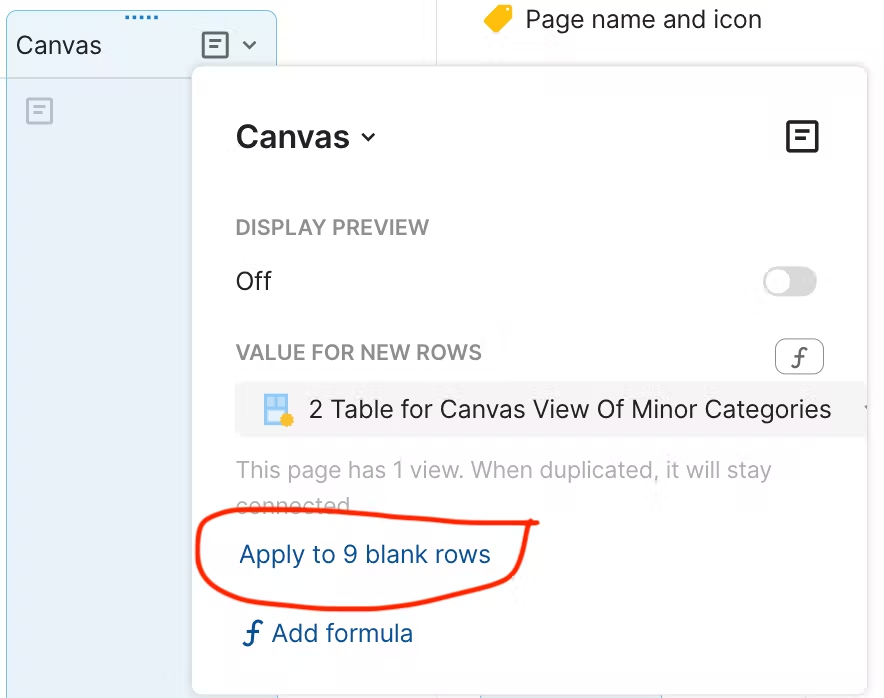This screenshot has width=884, height=698.
Task: Click the table icon in the value dropdown
Action: pos(278,409)
